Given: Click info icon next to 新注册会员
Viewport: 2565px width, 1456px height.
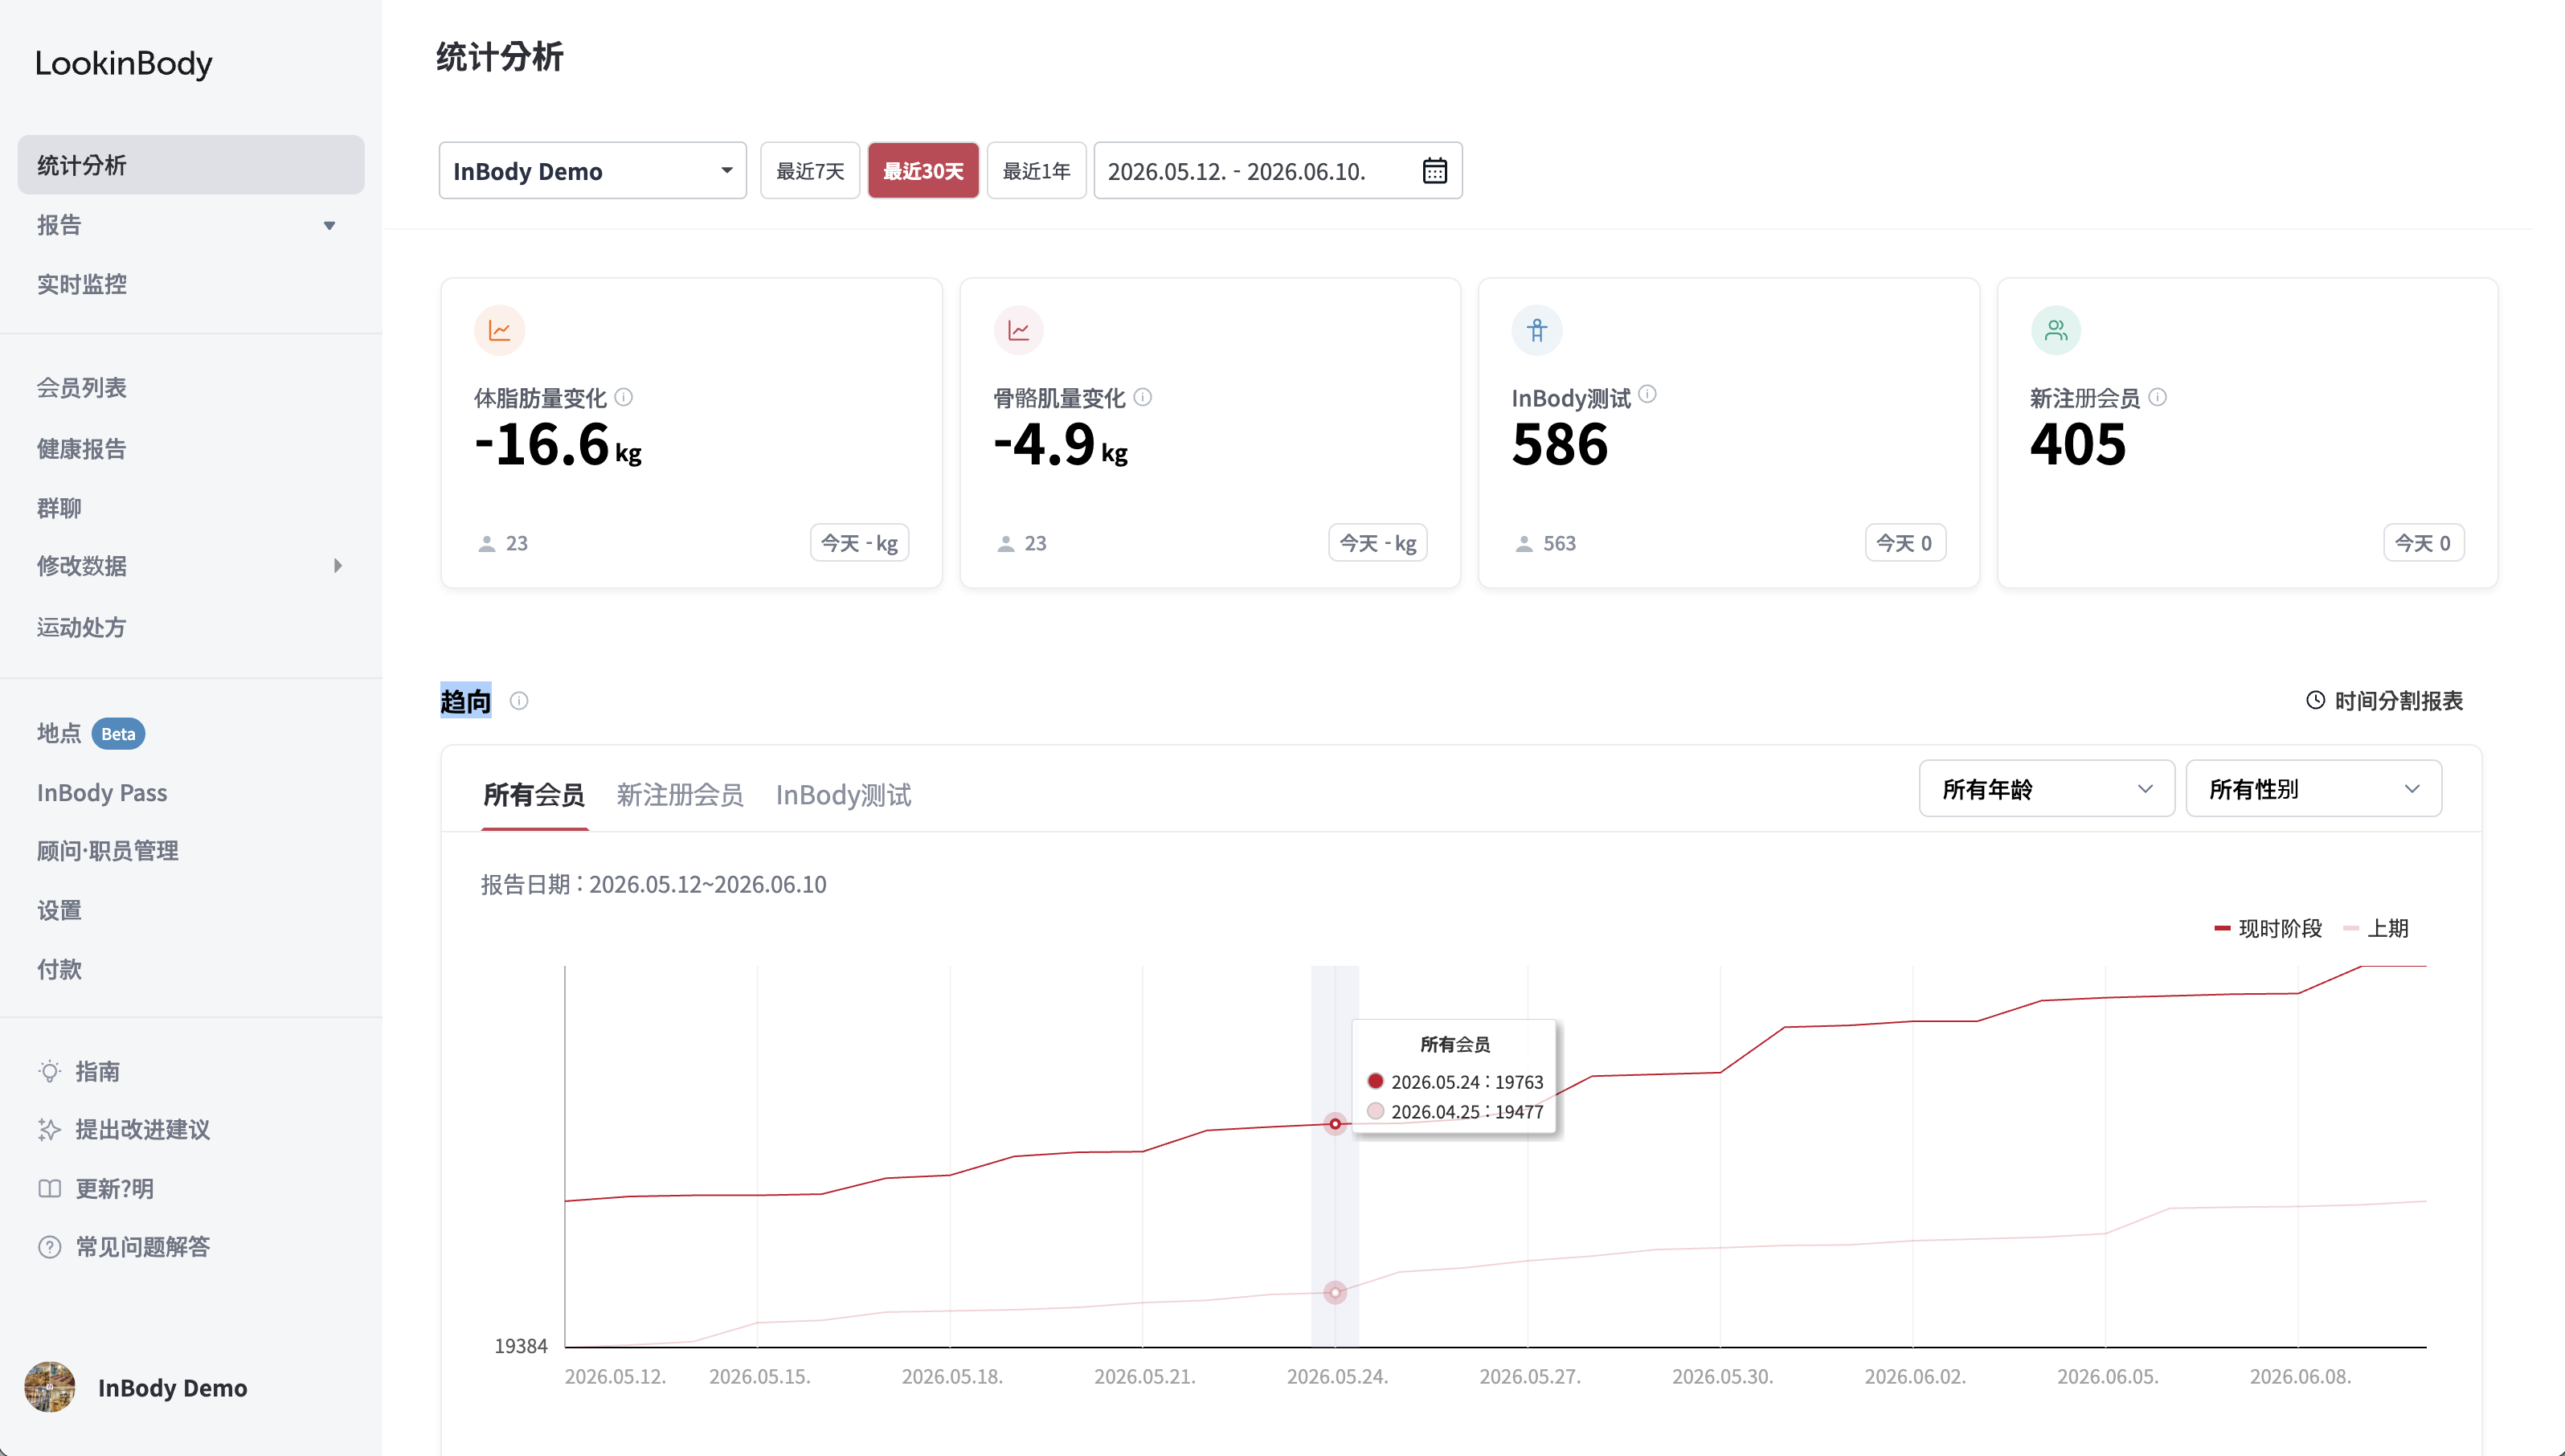Looking at the screenshot, I should (x=2158, y=397).
